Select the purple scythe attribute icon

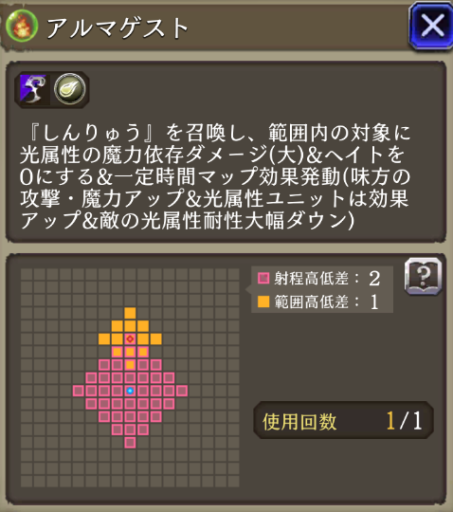33,89
